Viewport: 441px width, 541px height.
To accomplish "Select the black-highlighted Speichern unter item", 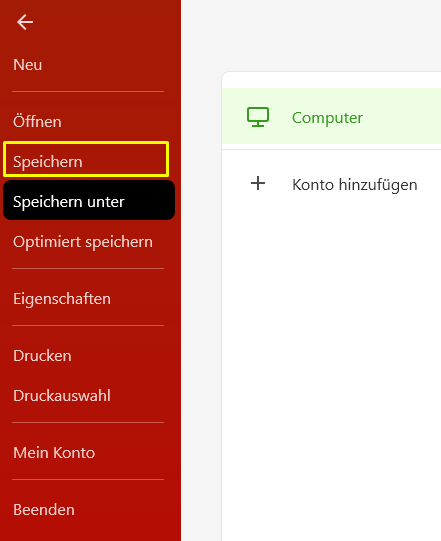I will [x=89, y=200].
